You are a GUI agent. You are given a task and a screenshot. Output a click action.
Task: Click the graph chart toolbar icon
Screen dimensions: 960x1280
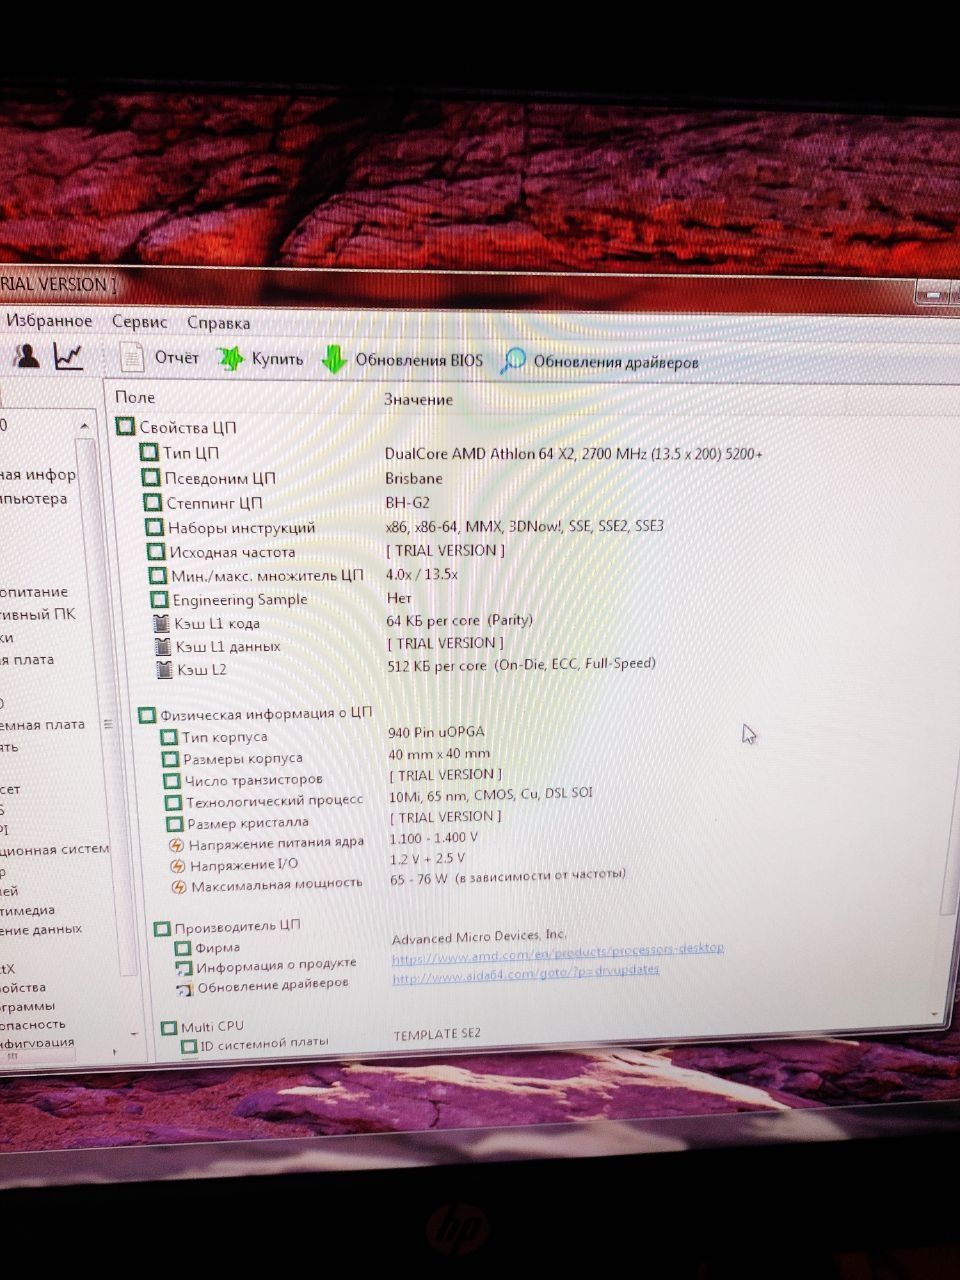69,356
